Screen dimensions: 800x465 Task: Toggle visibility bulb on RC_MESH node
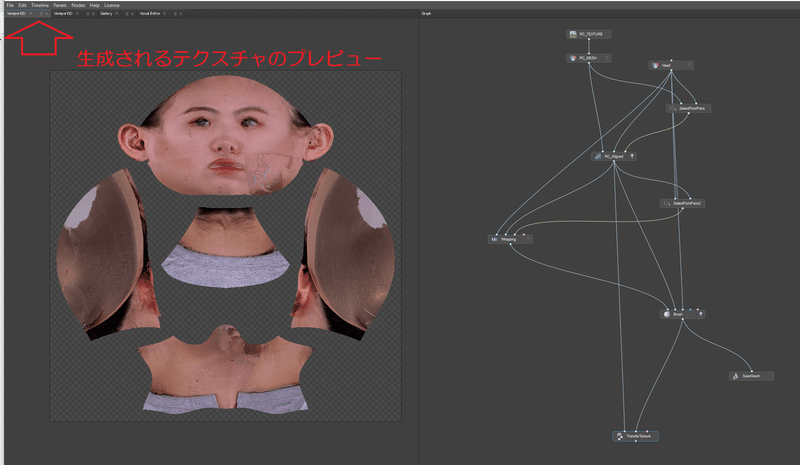(607, 58)
